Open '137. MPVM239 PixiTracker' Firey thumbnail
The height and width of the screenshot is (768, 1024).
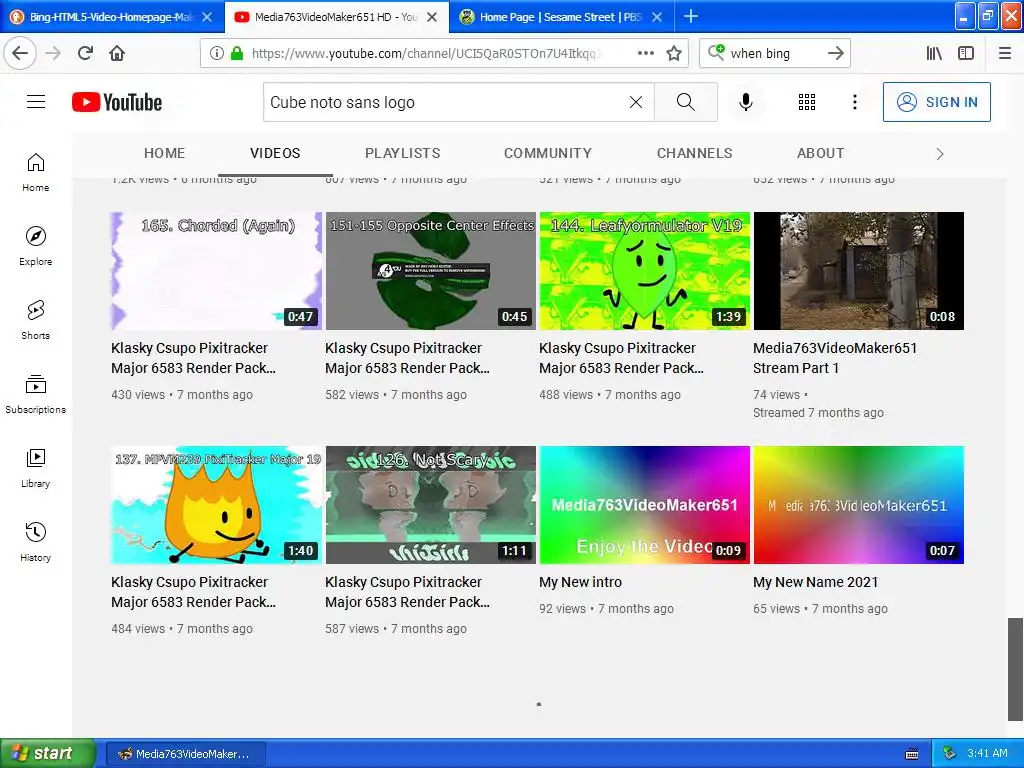pyautogui.click(x=216, y=505)
